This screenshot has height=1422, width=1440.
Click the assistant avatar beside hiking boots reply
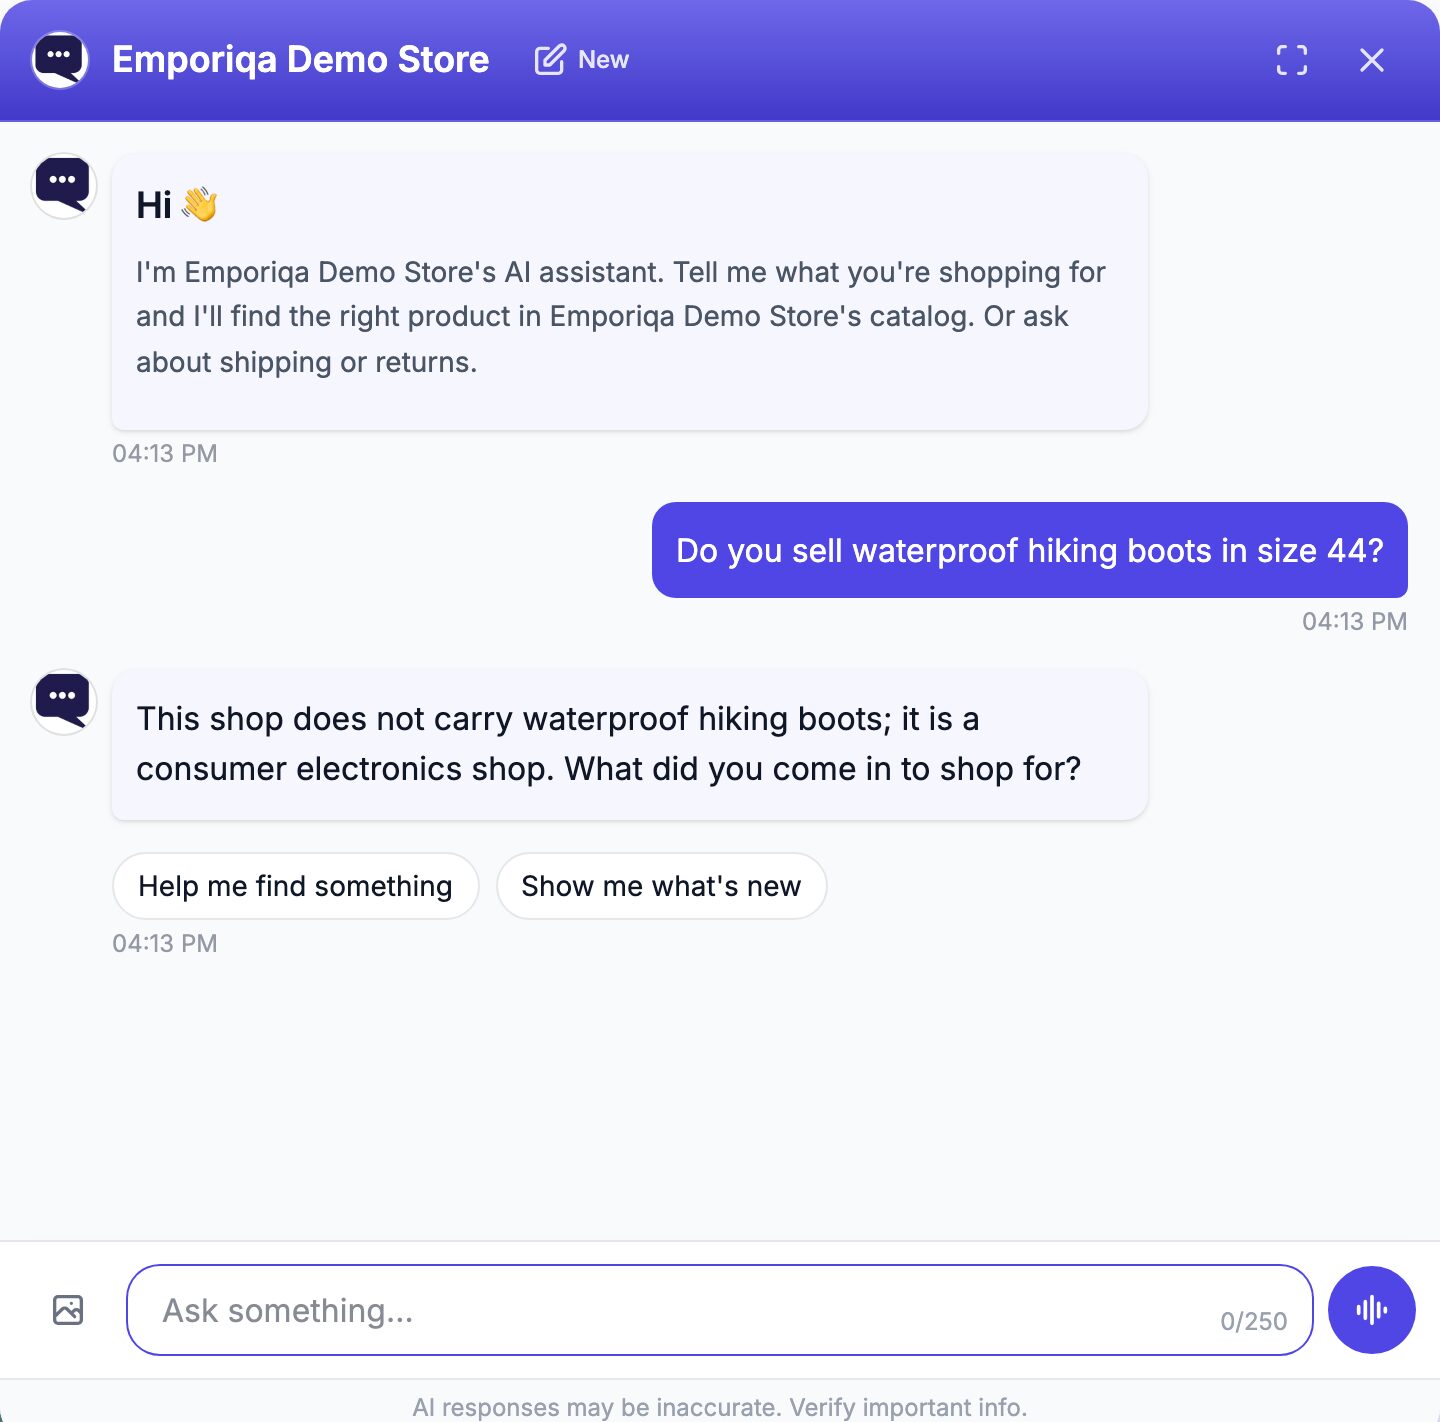(64, 702)
